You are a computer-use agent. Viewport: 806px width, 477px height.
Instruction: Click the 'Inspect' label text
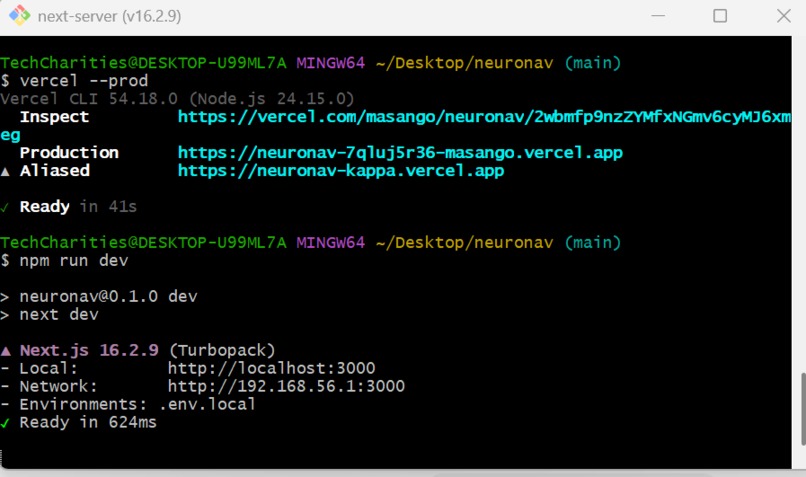[54, 117]
